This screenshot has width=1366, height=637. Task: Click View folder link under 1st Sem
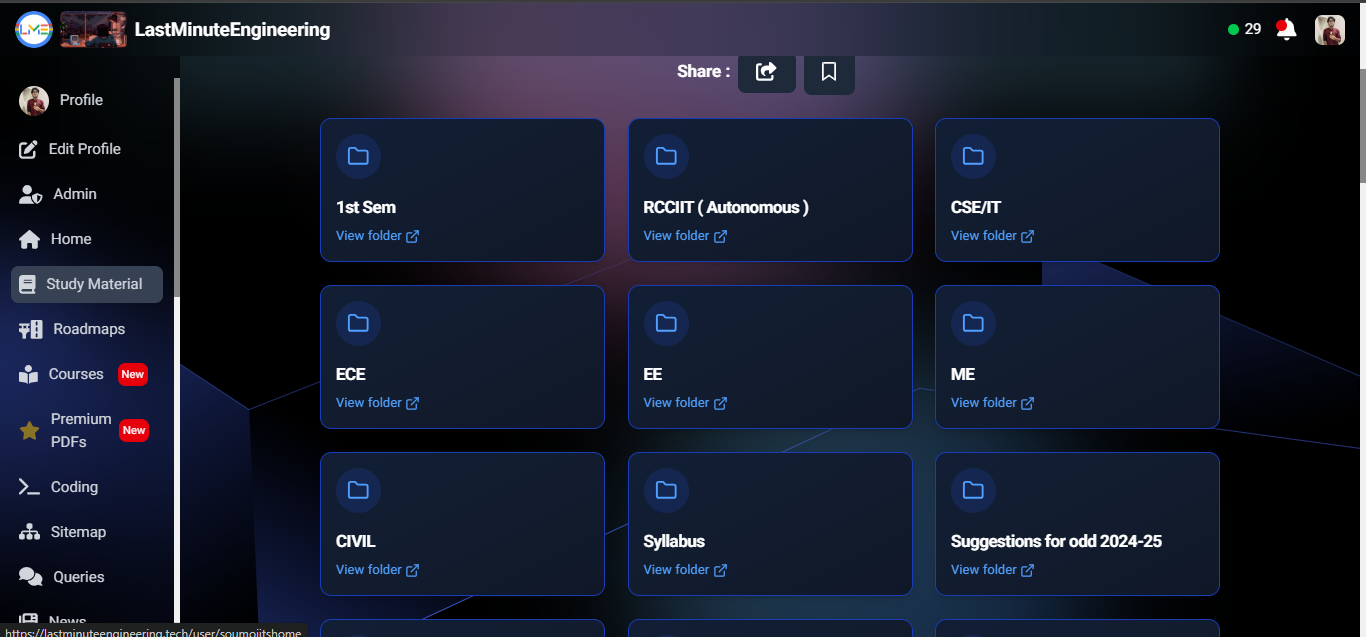[x=377, y=236]
